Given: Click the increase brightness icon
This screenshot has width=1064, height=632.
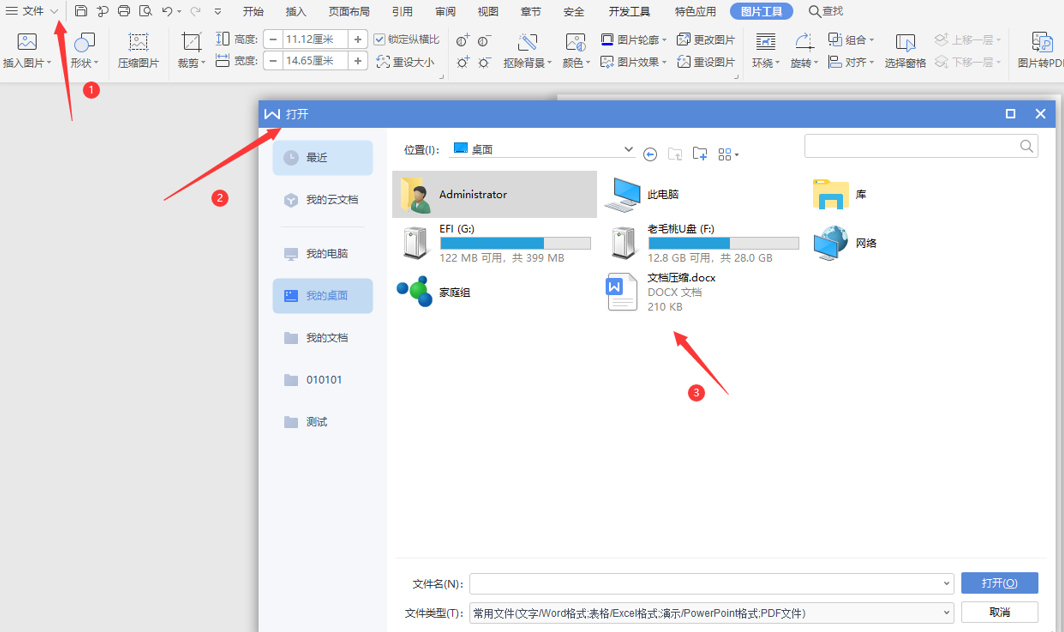Looking at the screenshot, I should 463,62.
